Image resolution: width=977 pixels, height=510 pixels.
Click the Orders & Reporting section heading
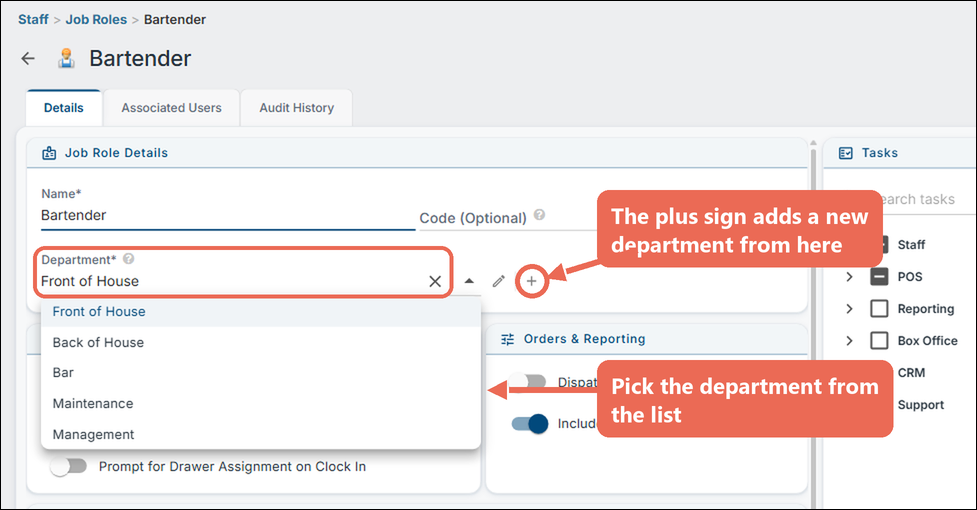[584, 339]
